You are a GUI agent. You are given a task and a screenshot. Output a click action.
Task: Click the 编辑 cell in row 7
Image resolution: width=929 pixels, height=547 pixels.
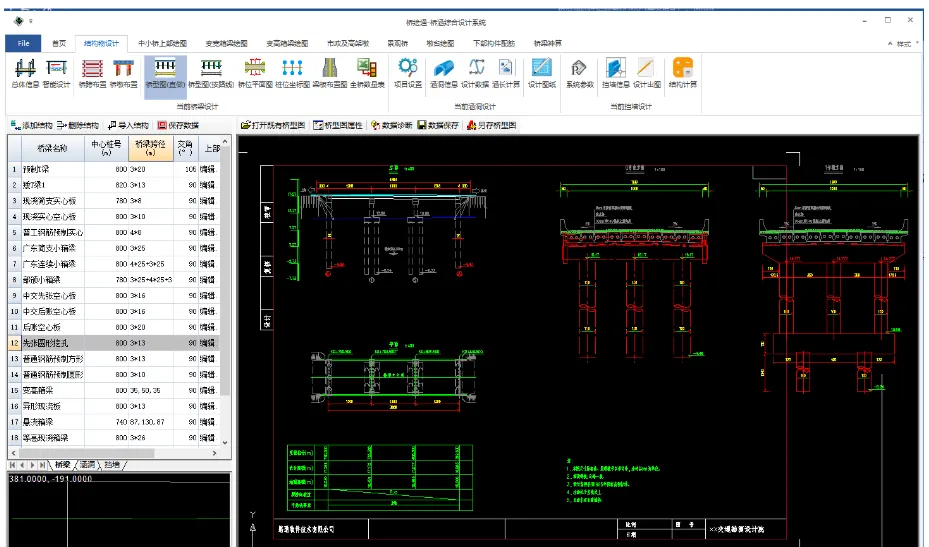[208, 264]
